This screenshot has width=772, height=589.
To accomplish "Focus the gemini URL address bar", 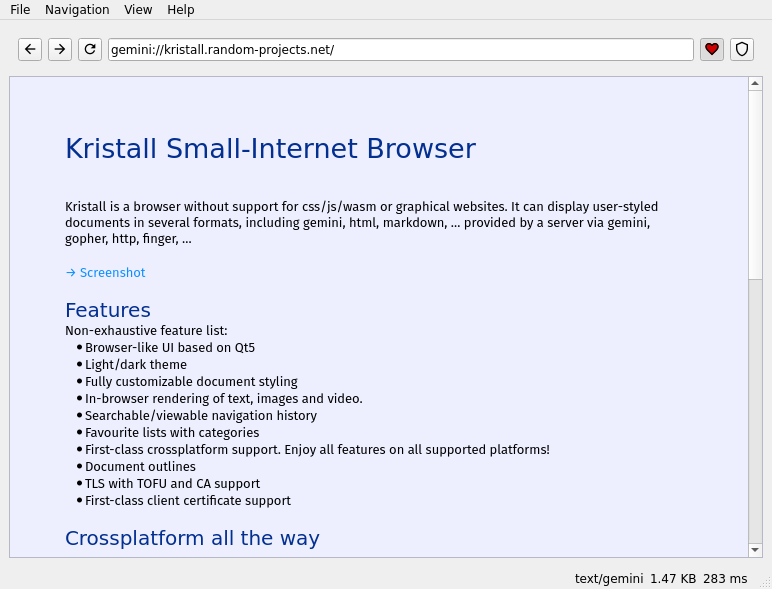I will [400, 49].
